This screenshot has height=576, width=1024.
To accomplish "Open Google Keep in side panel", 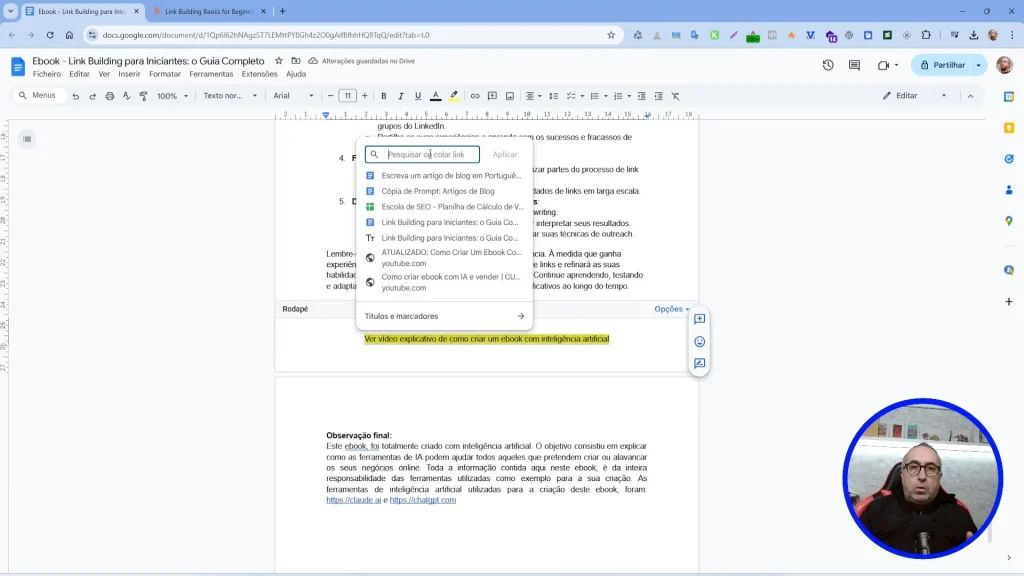I will [x=1009, y=128].
